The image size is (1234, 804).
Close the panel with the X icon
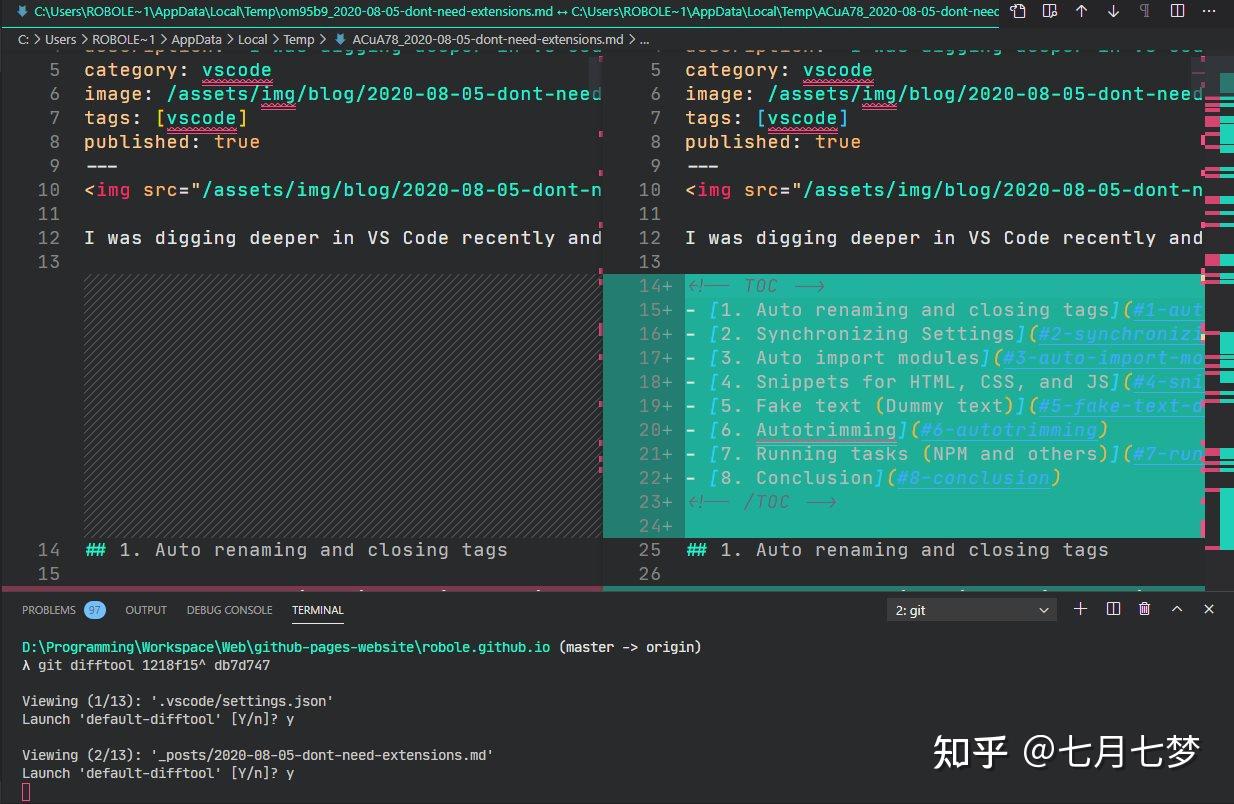tap(1209, 609)
